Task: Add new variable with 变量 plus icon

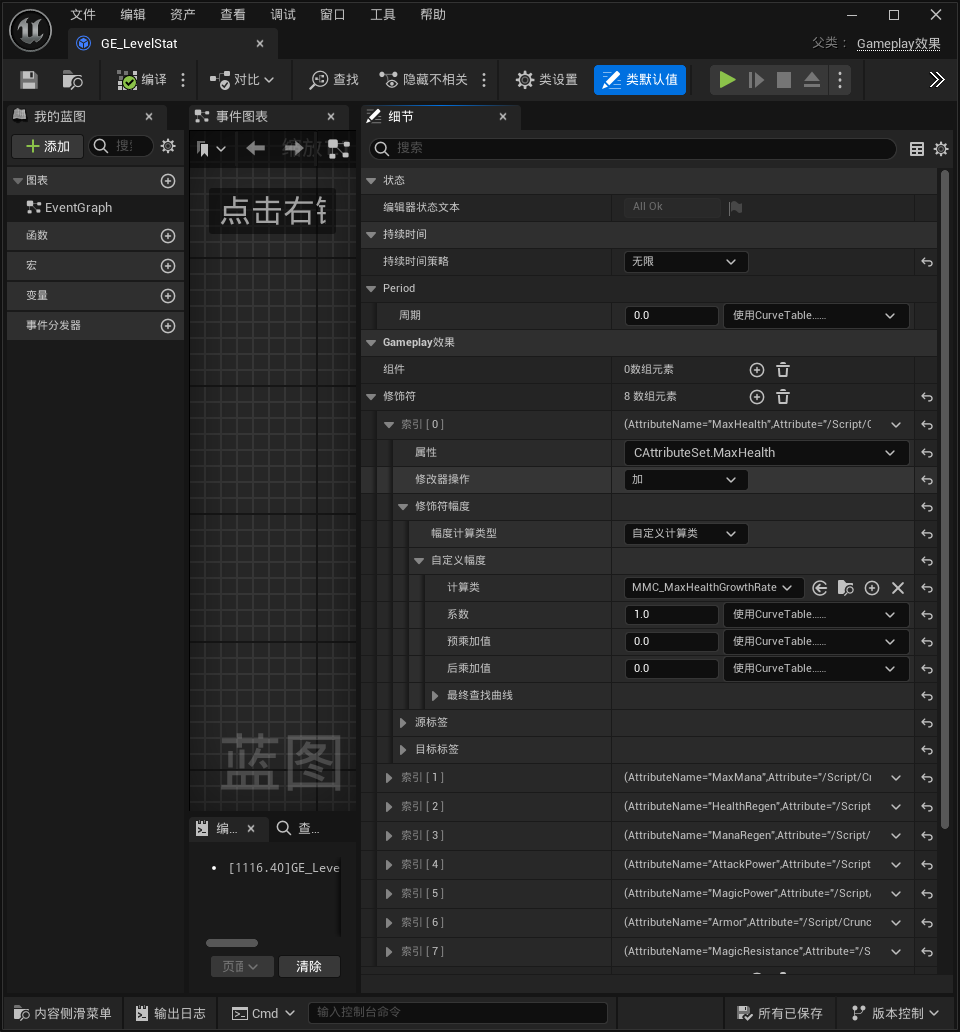Action: coord(168,296)
